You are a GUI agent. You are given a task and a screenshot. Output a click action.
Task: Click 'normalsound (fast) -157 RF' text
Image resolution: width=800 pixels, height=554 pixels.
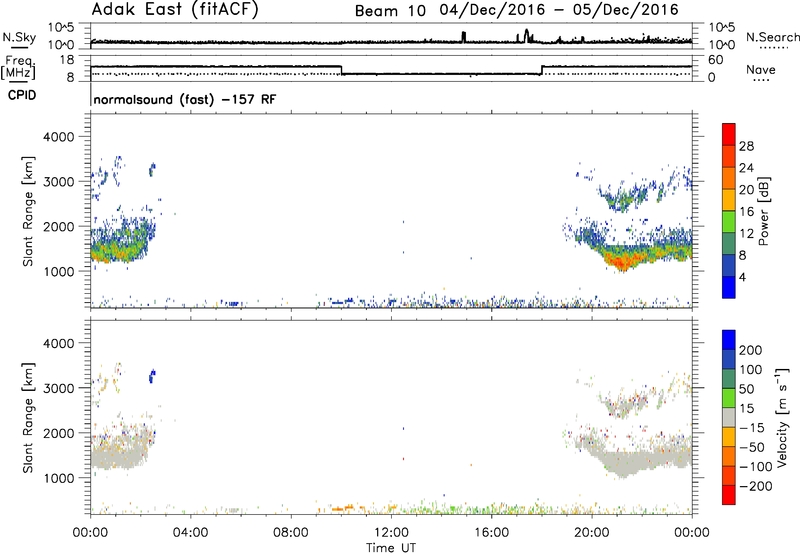pos(185,99)
